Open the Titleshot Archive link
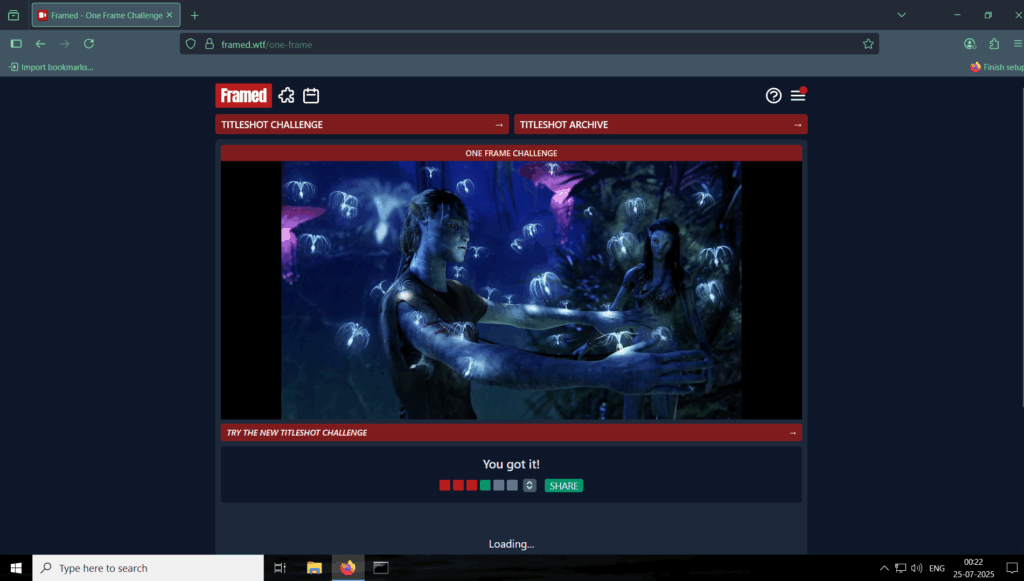The height and width of the screenshot is (581, 1024). [x=660, y=125]
